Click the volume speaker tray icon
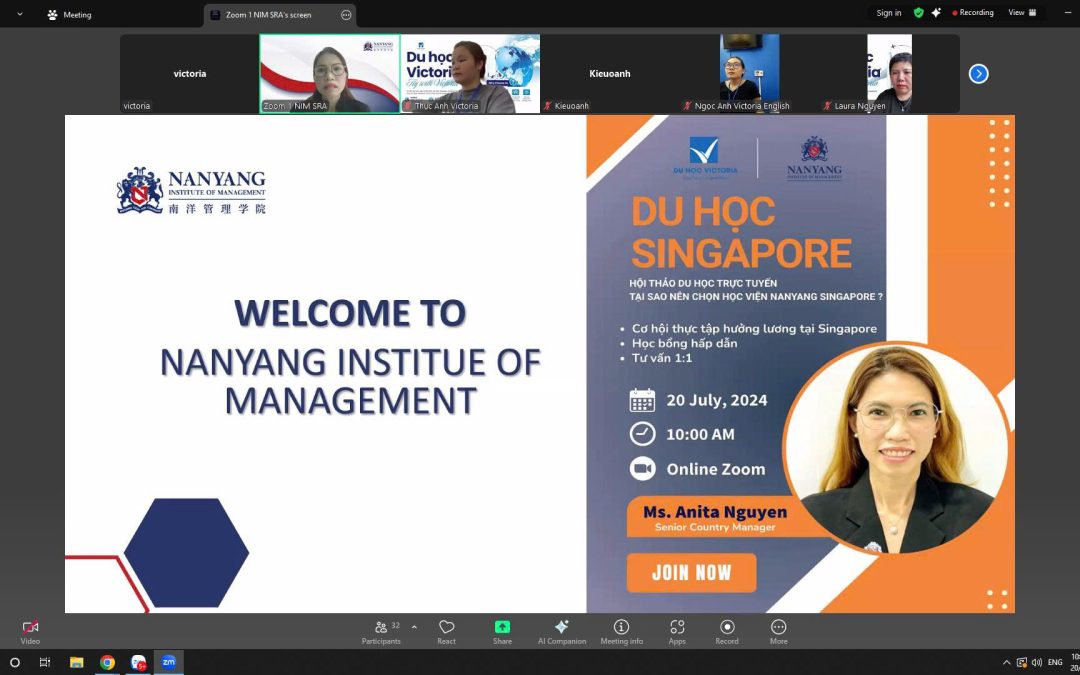The image size is (1080, 675). pyautogui.click(x=1037, y=663)
